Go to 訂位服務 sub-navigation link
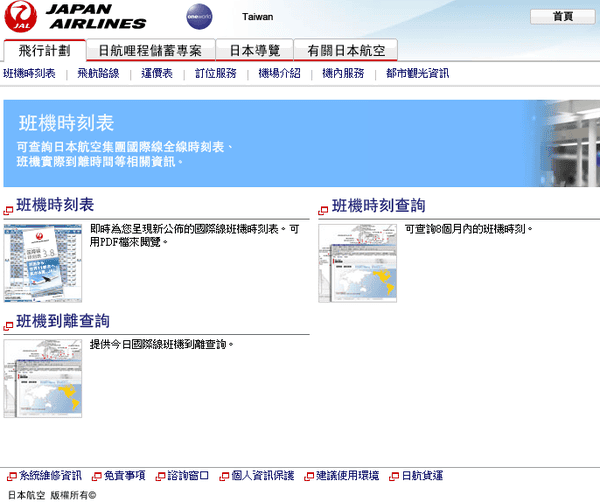The width and height of the screenshot is (600, 502). pyautogui.click(x=215, y=73)
